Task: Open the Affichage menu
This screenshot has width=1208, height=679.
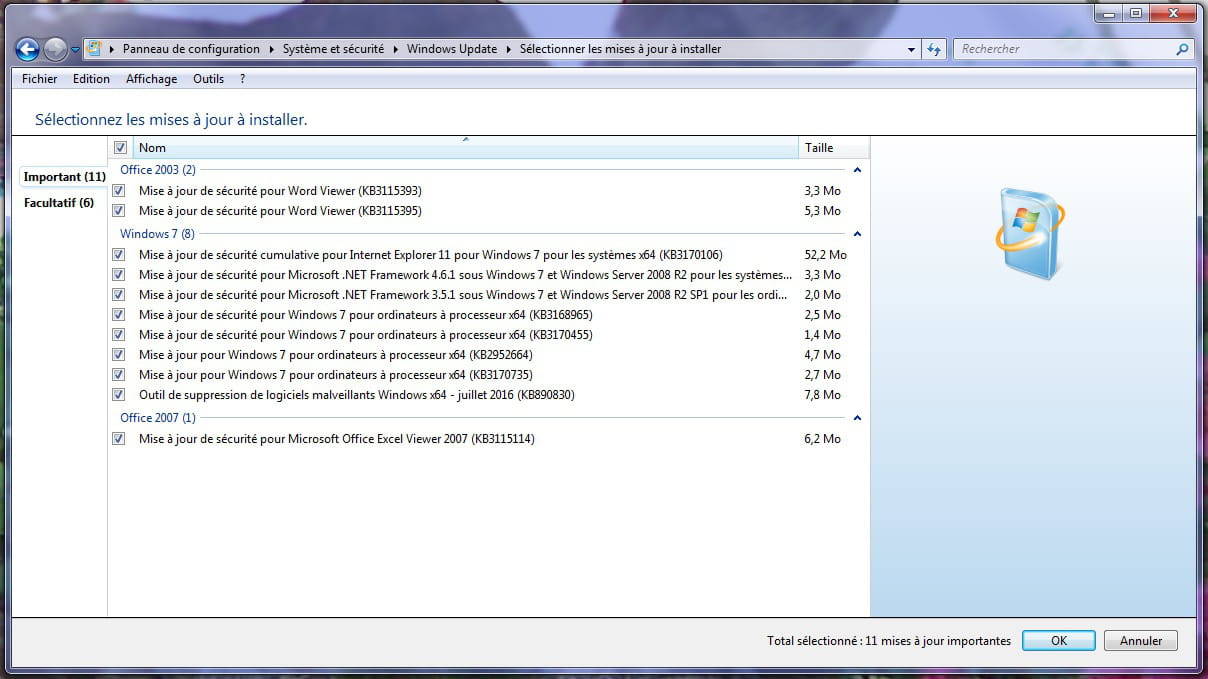Action: coord(151,79)
